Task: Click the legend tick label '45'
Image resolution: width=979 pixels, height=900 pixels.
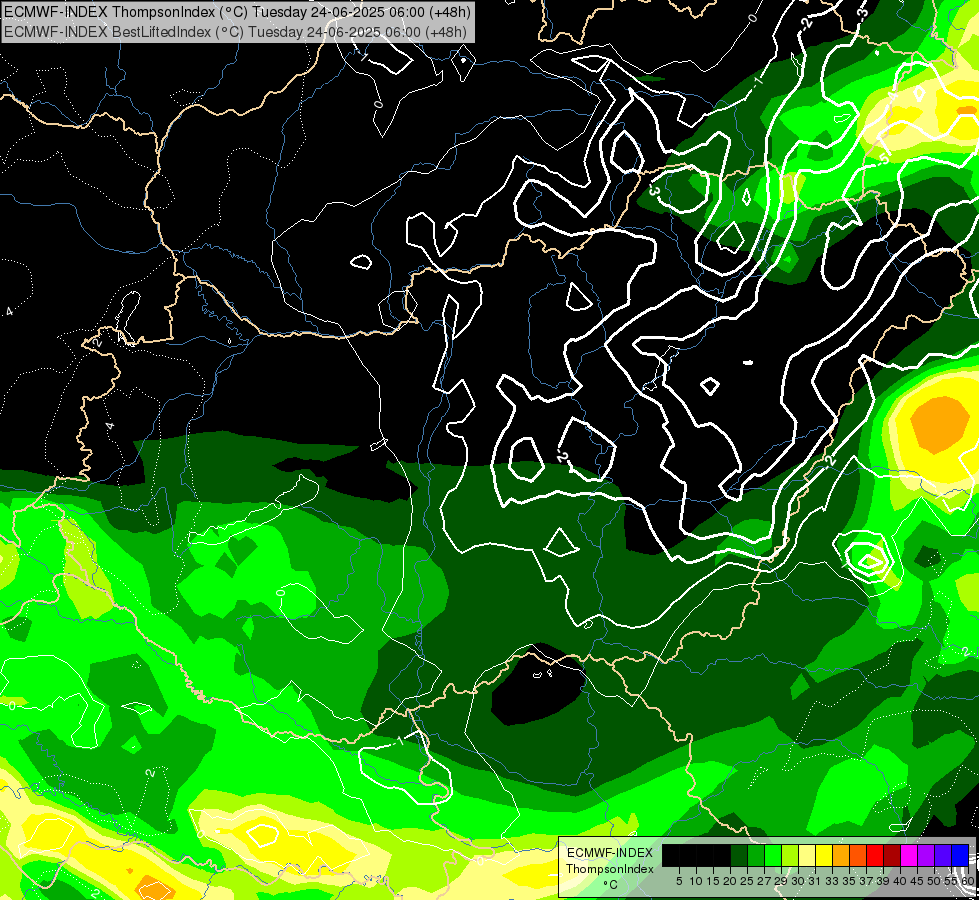Action: pyautogui.click(x=917, y=881)
